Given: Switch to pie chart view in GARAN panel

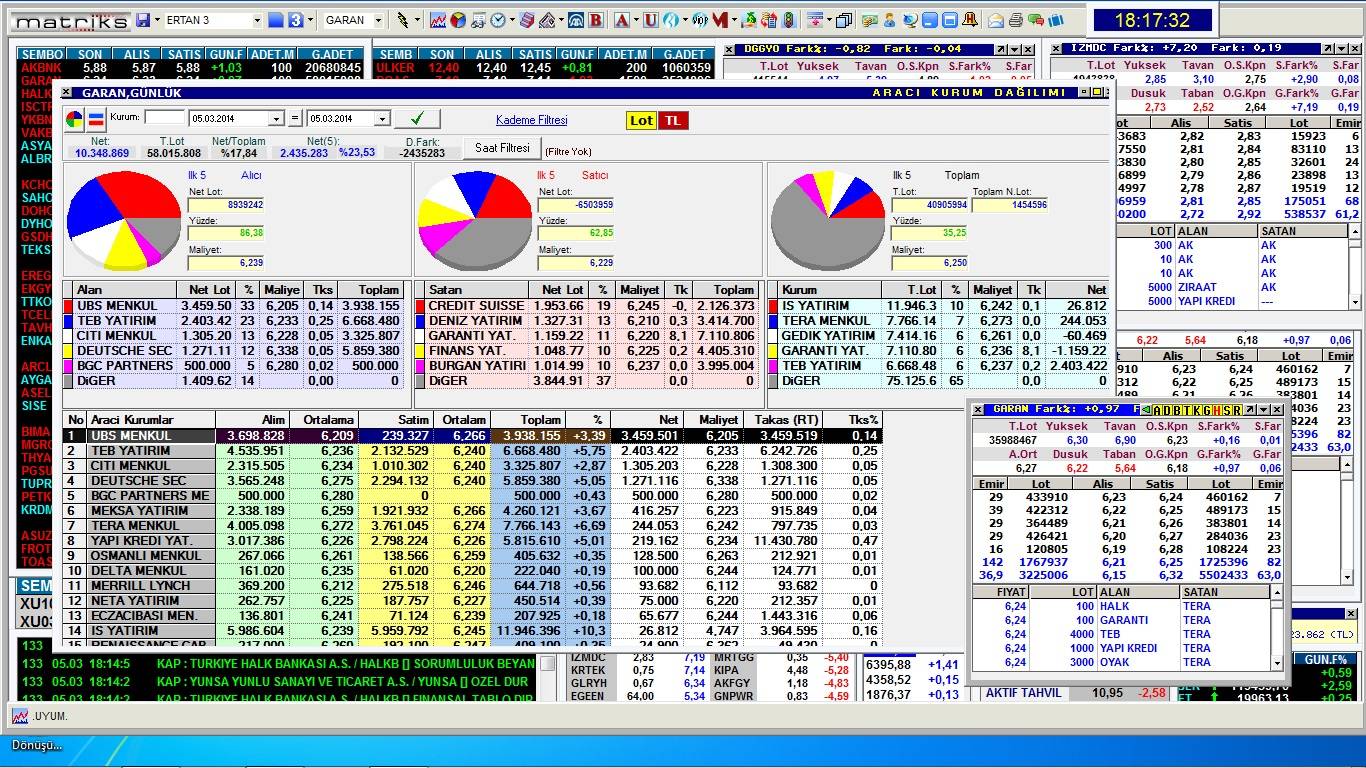Looking at the screenshot, I should [75, 120].
